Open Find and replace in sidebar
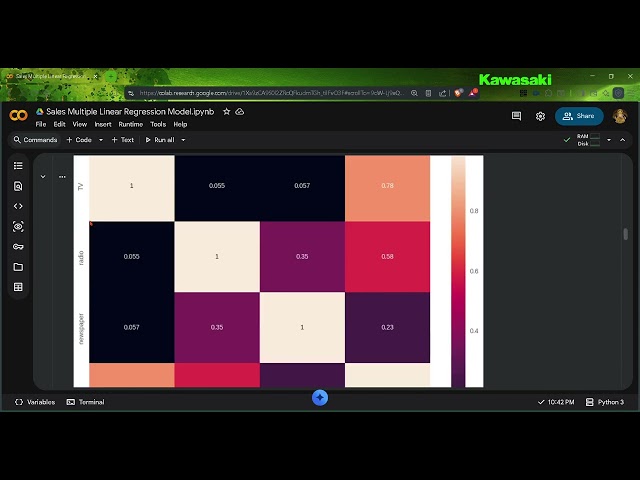This screenshot has width=640, height=480. [18, 186]
